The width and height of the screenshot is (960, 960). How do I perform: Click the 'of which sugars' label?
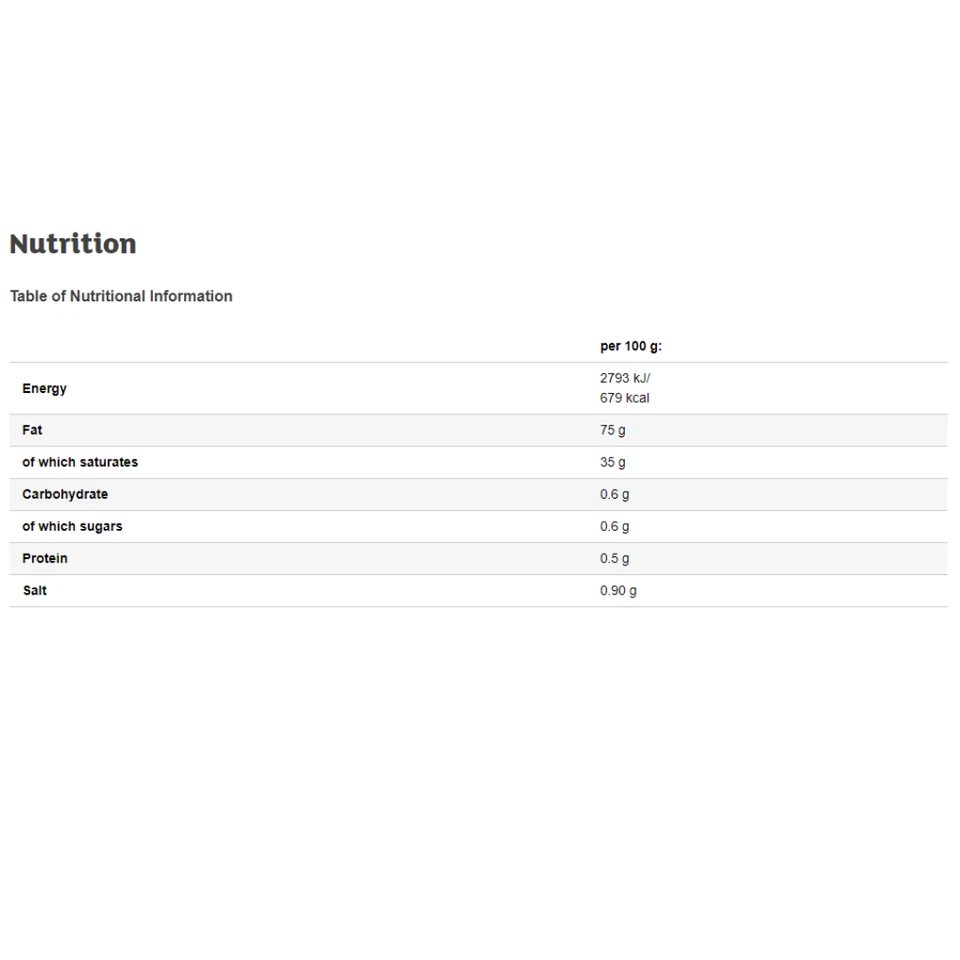[72, 526]
